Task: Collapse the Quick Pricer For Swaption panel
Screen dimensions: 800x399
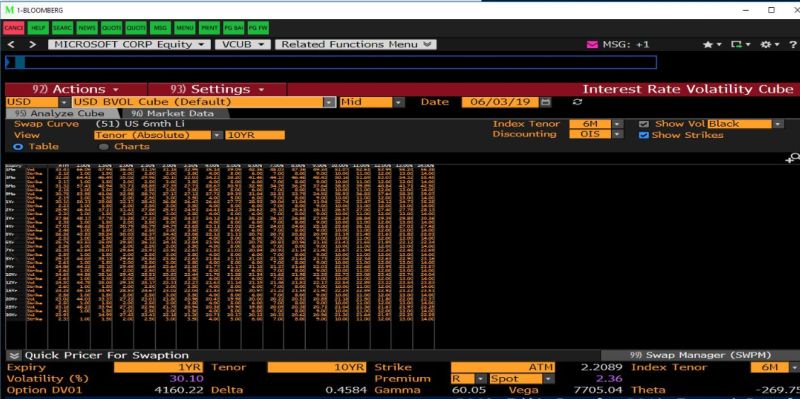Action: point(14,356)
